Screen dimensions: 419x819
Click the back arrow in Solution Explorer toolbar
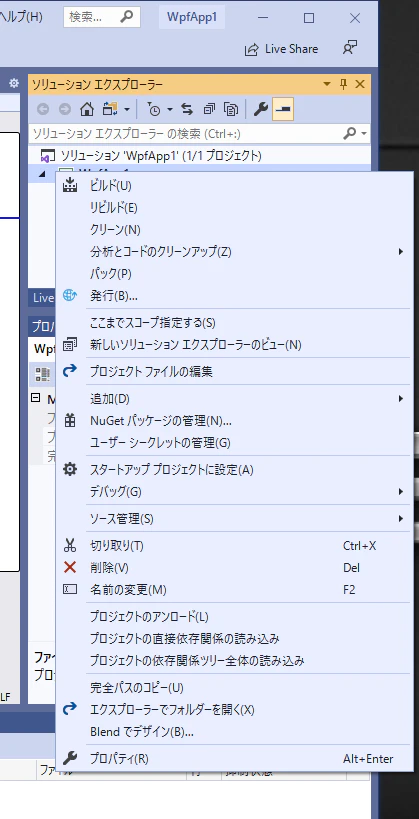43,109
